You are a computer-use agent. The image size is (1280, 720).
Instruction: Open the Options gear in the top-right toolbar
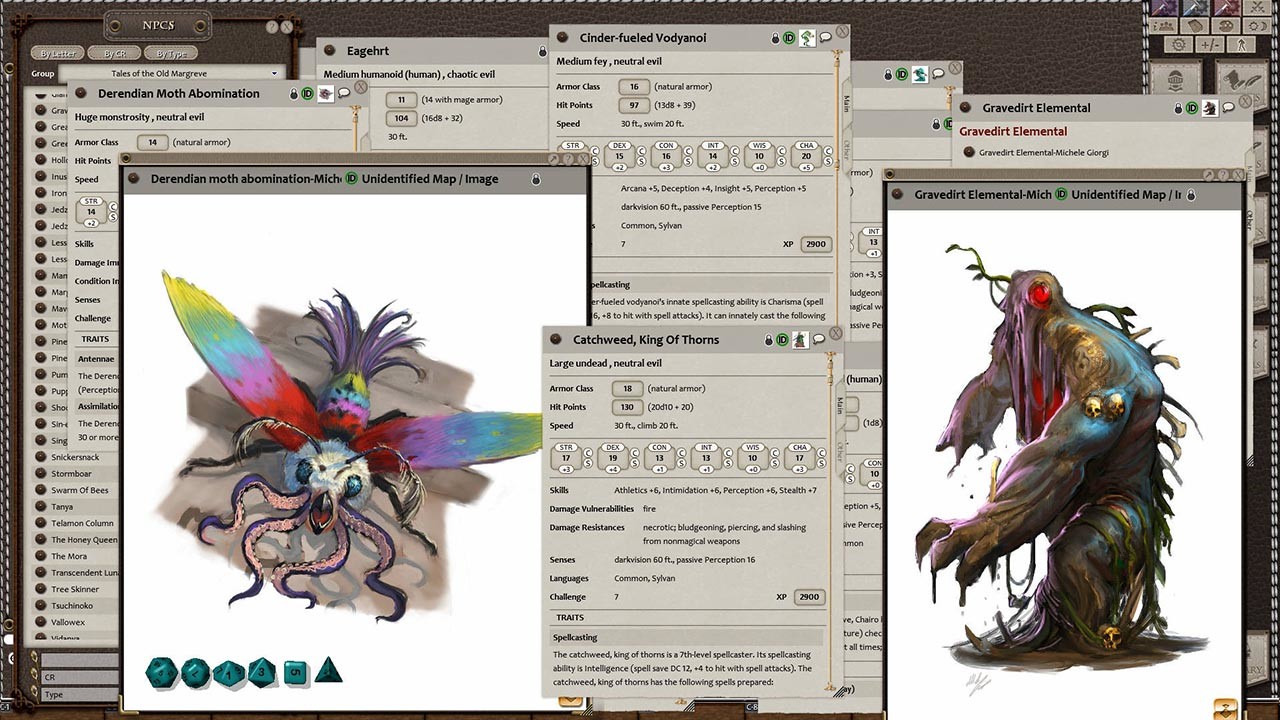pos(1178,44)
